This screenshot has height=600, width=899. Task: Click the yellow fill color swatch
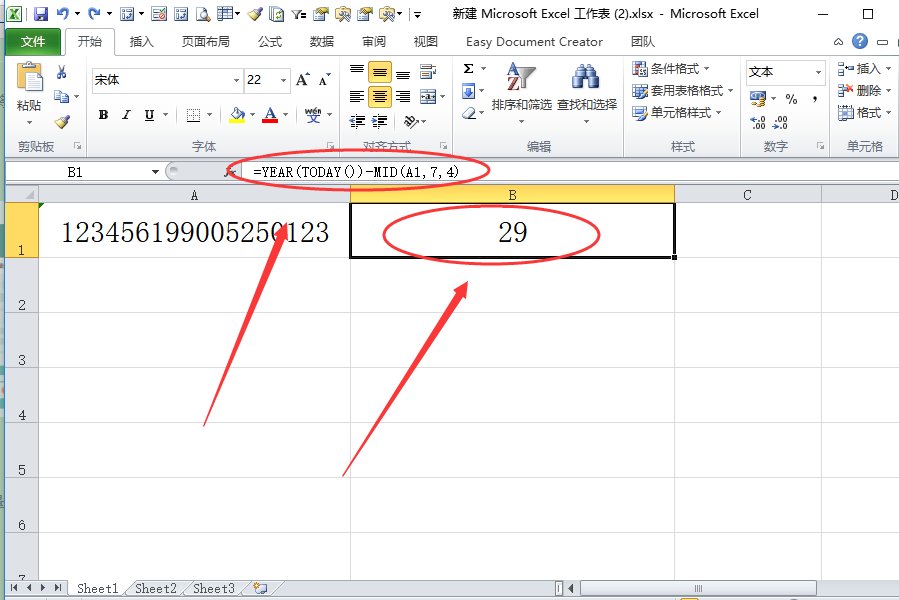236,115
